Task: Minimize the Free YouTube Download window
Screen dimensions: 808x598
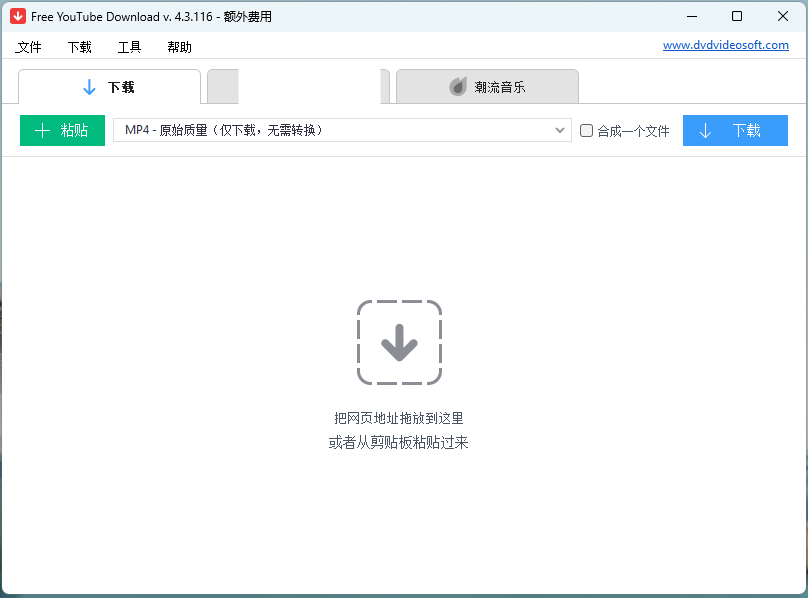Action: point(691,16)
